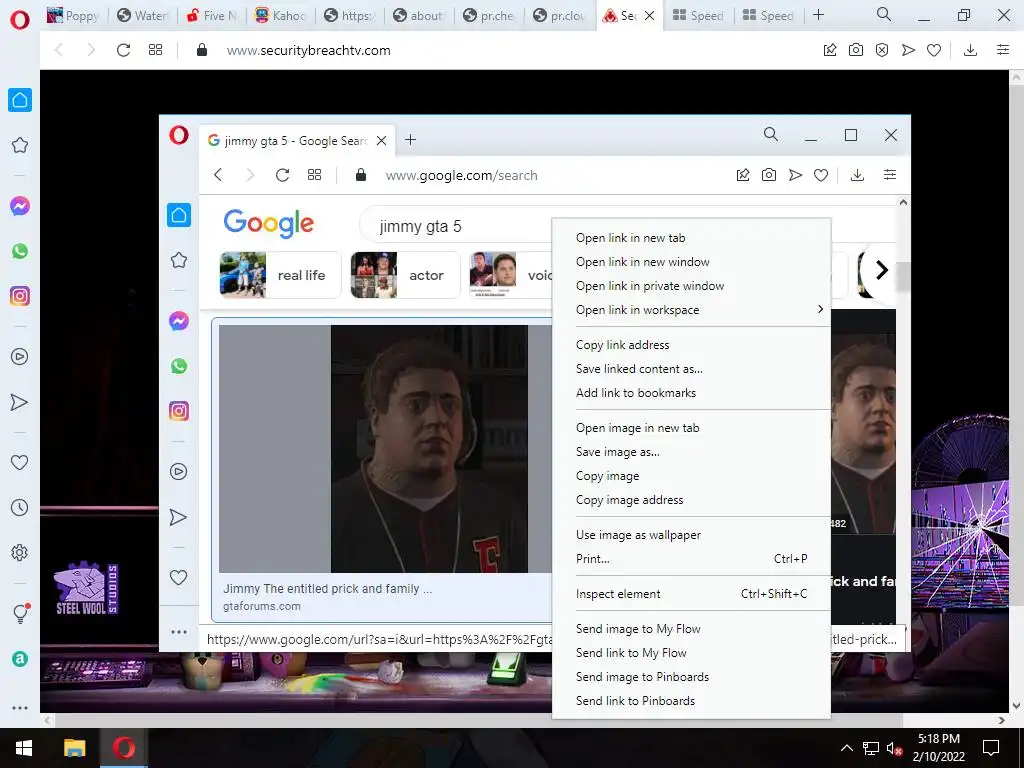Open the Opera menu in the outer window
The height and width of the screenshot is (768, 1024).
point(20,20)
